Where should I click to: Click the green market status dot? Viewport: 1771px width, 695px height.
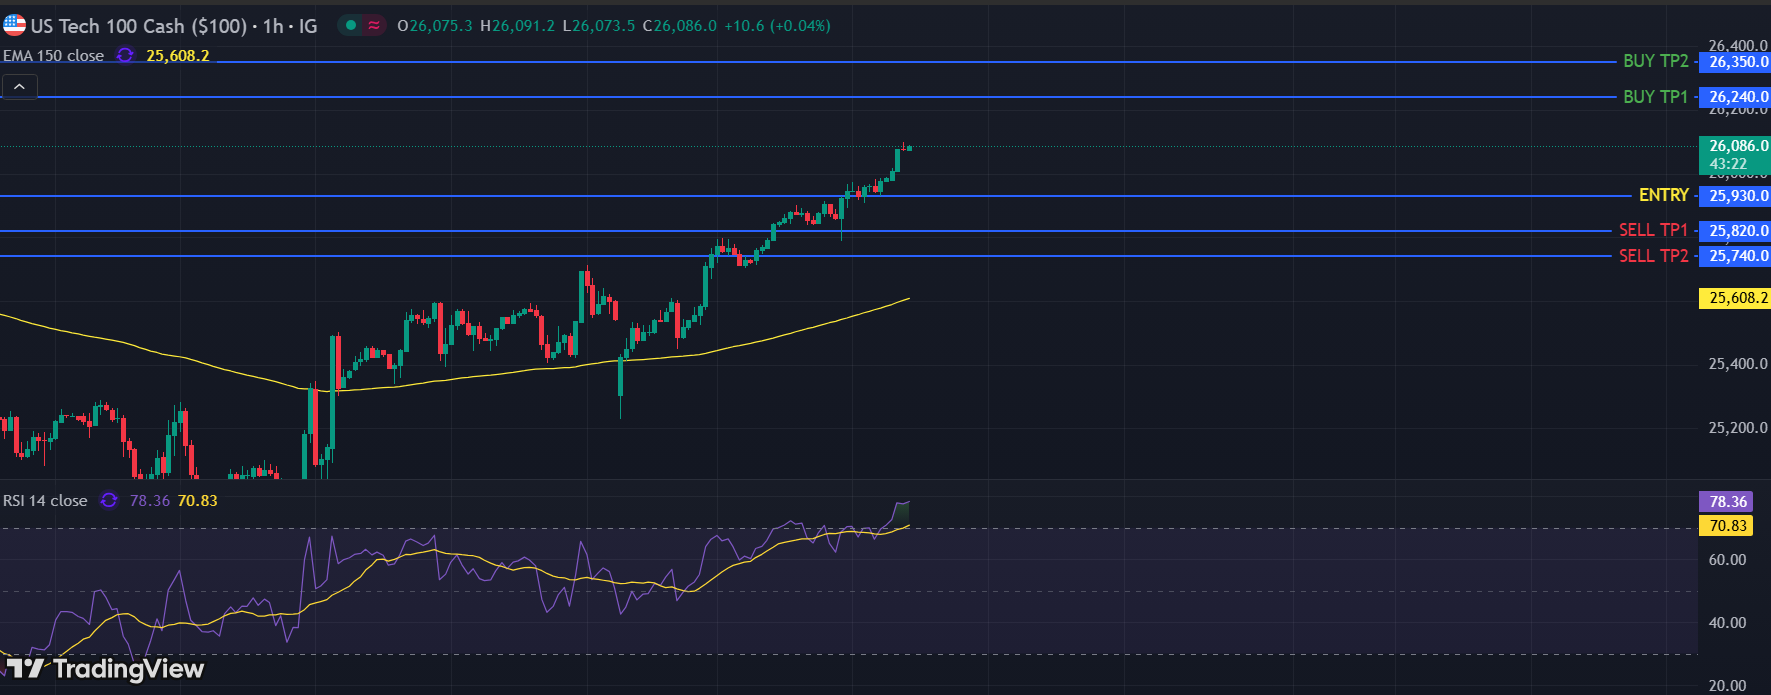tap(350, 26)
